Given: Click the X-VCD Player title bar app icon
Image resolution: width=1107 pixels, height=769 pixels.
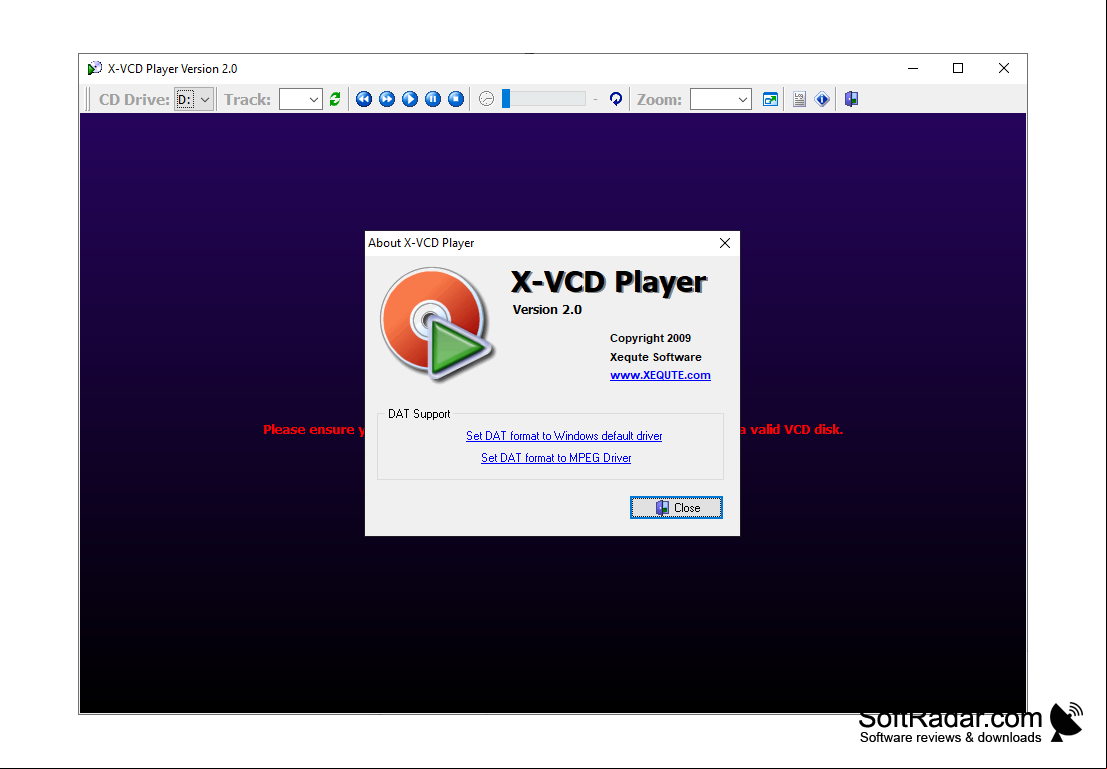Looking at the screenshot, I should (95, 68).
